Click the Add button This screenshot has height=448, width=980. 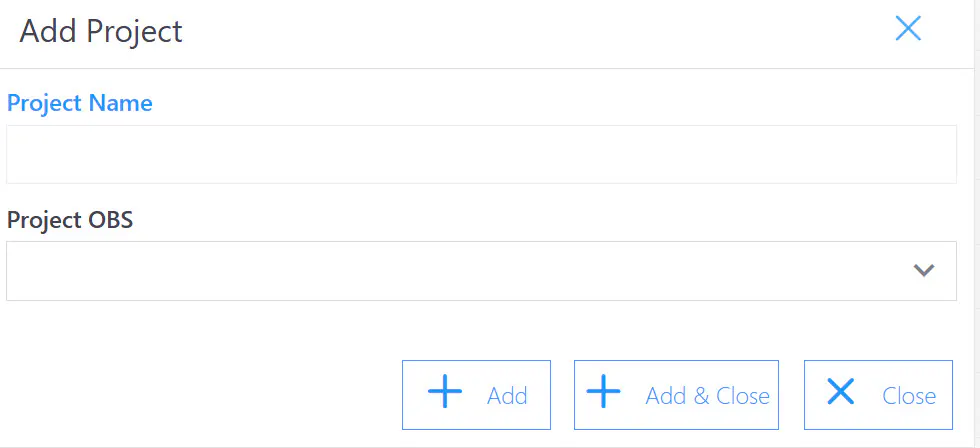tap(476, 395)
